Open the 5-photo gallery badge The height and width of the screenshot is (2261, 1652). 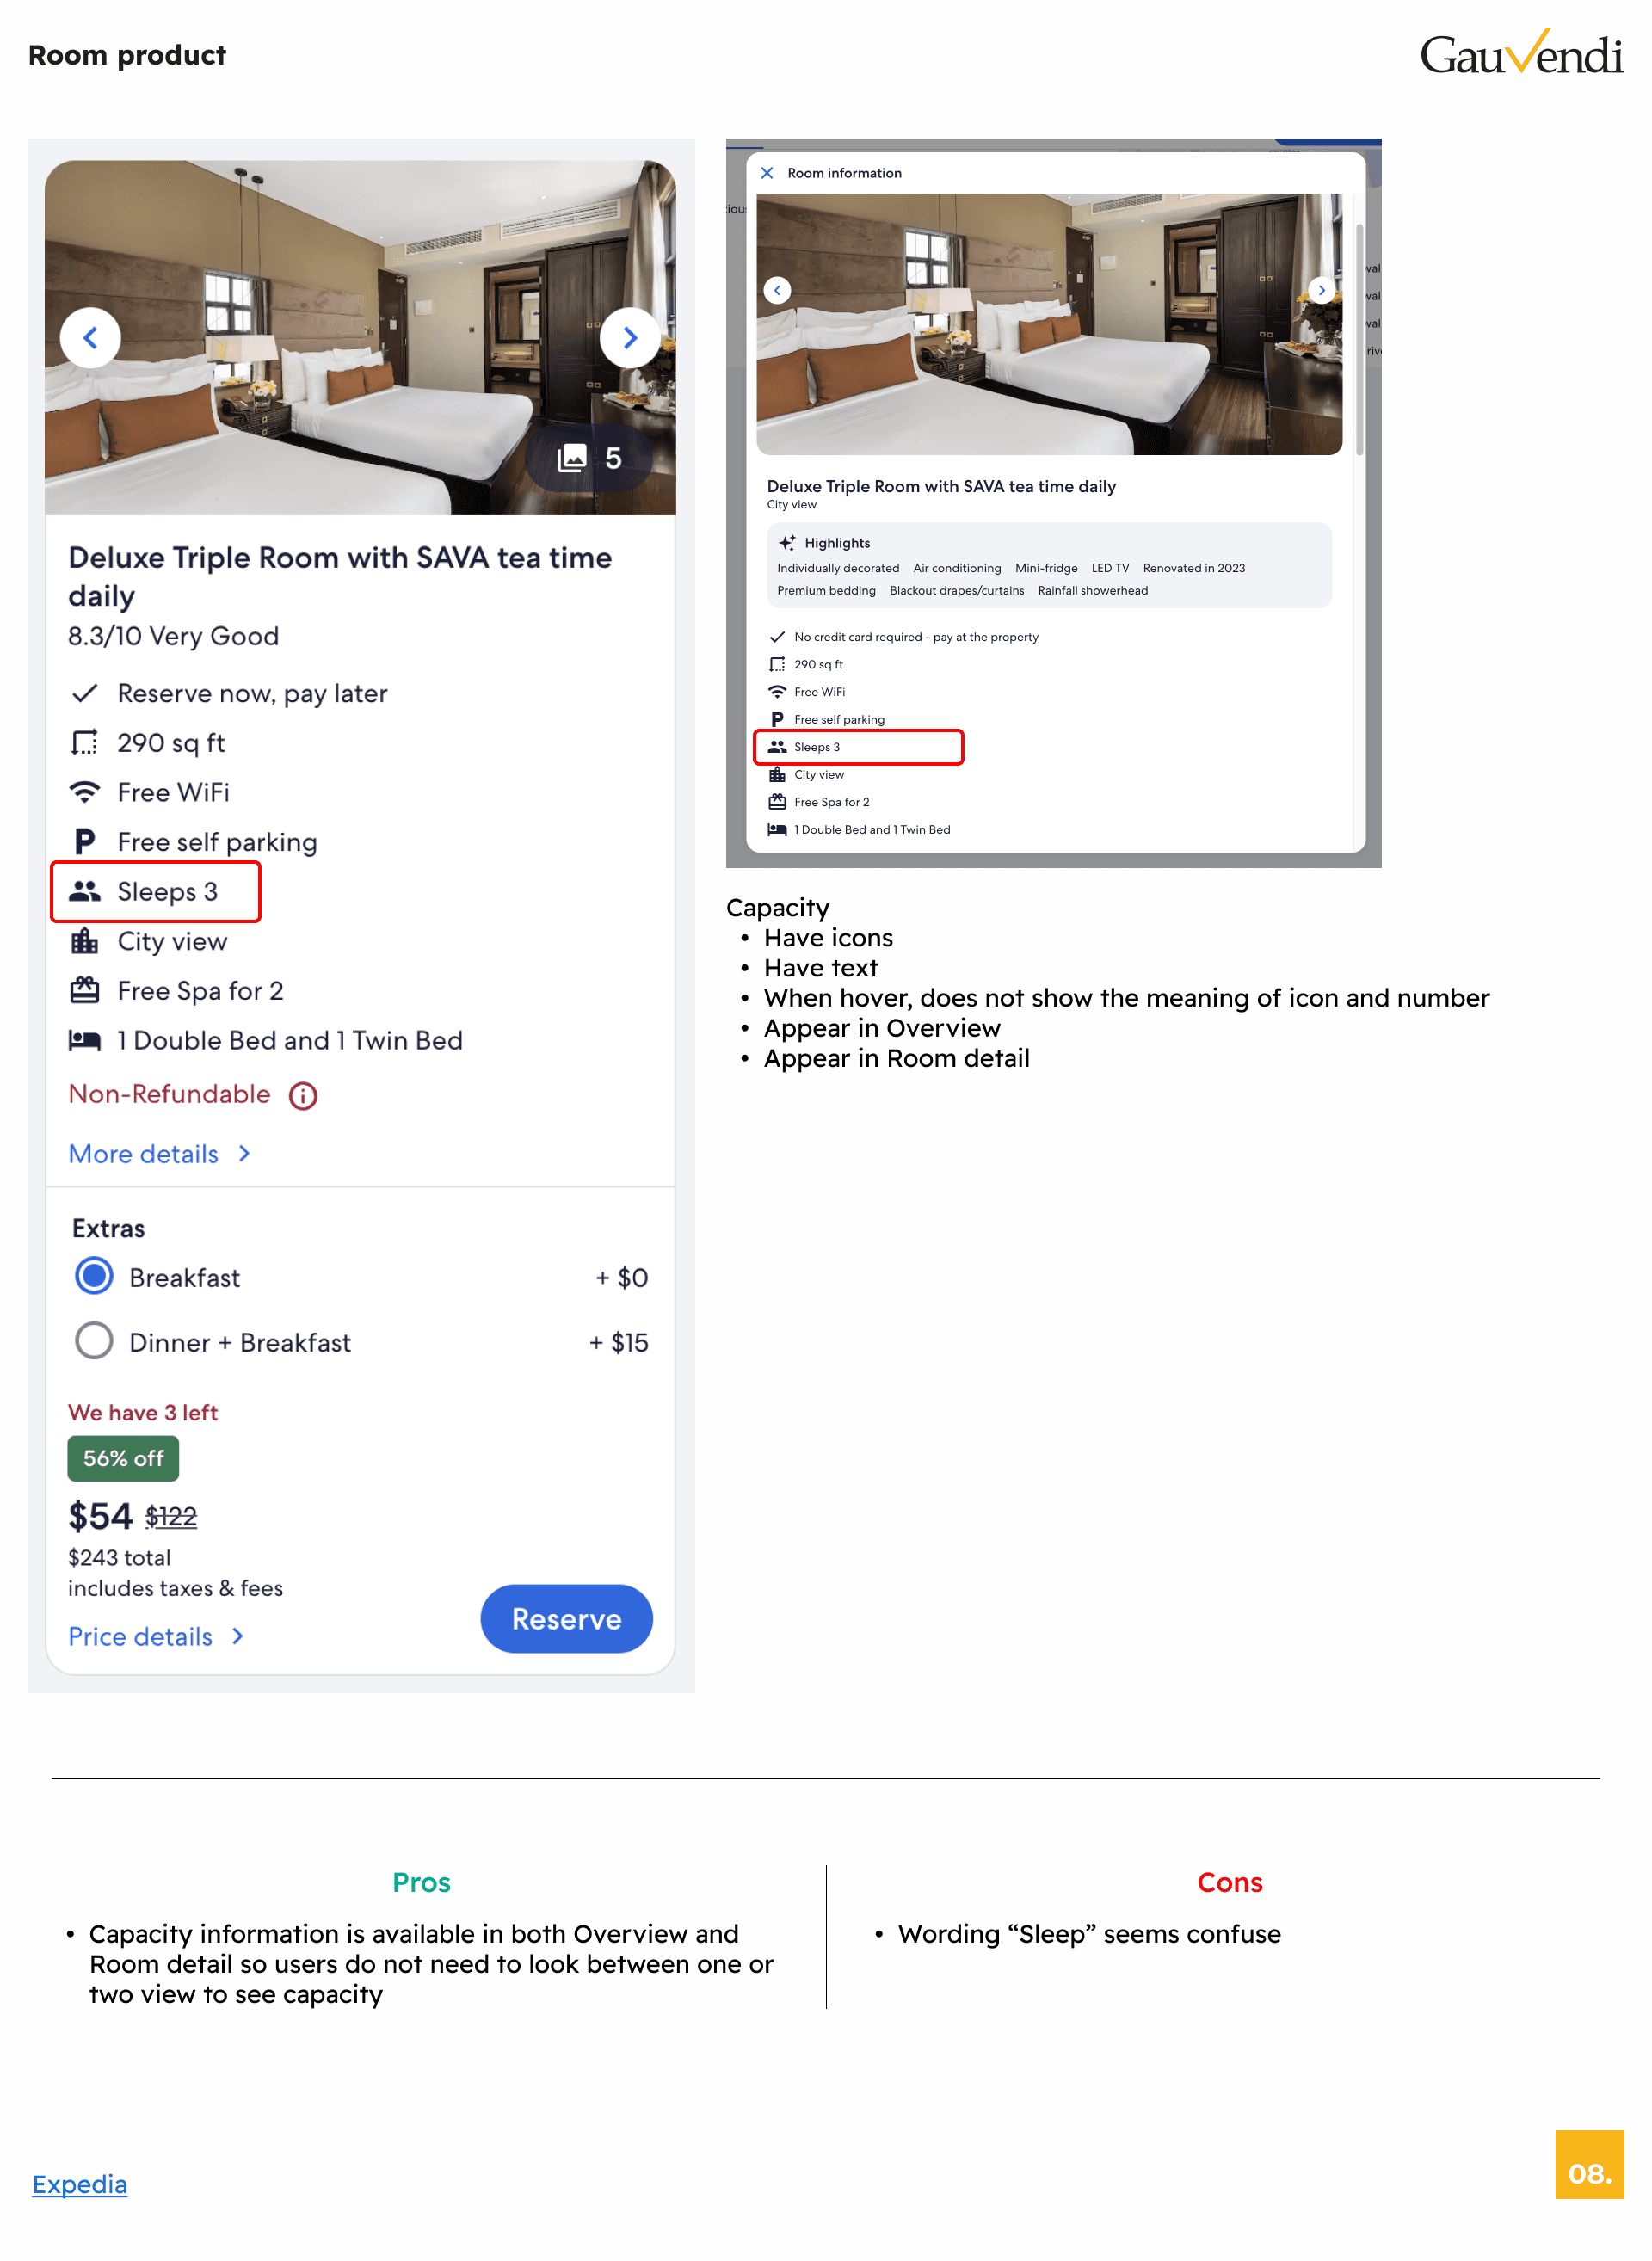point(589,458)
